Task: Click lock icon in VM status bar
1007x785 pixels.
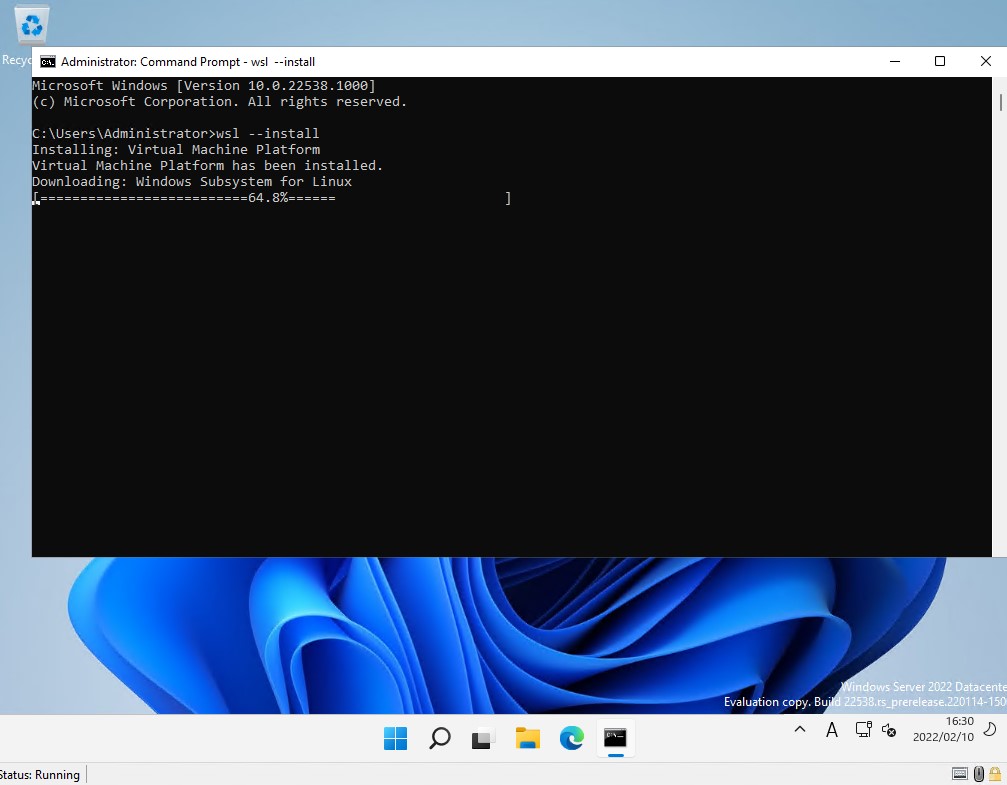Action: (x=995, y=774)
